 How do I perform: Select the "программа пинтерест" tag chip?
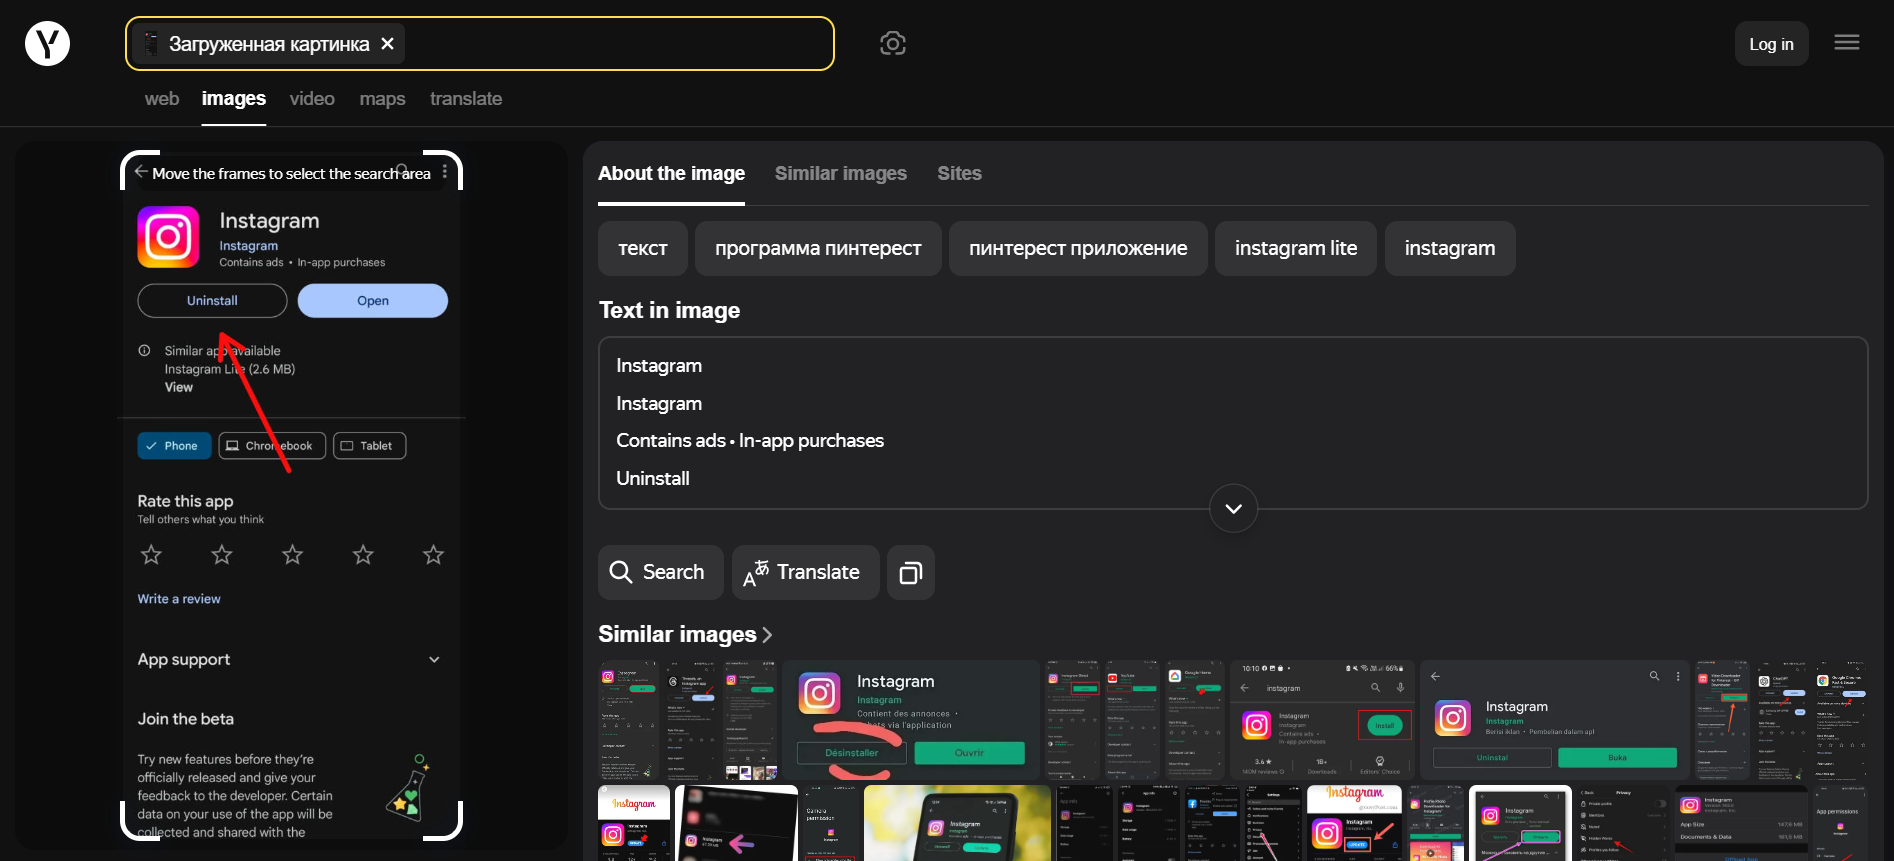[x=817, y=249]
